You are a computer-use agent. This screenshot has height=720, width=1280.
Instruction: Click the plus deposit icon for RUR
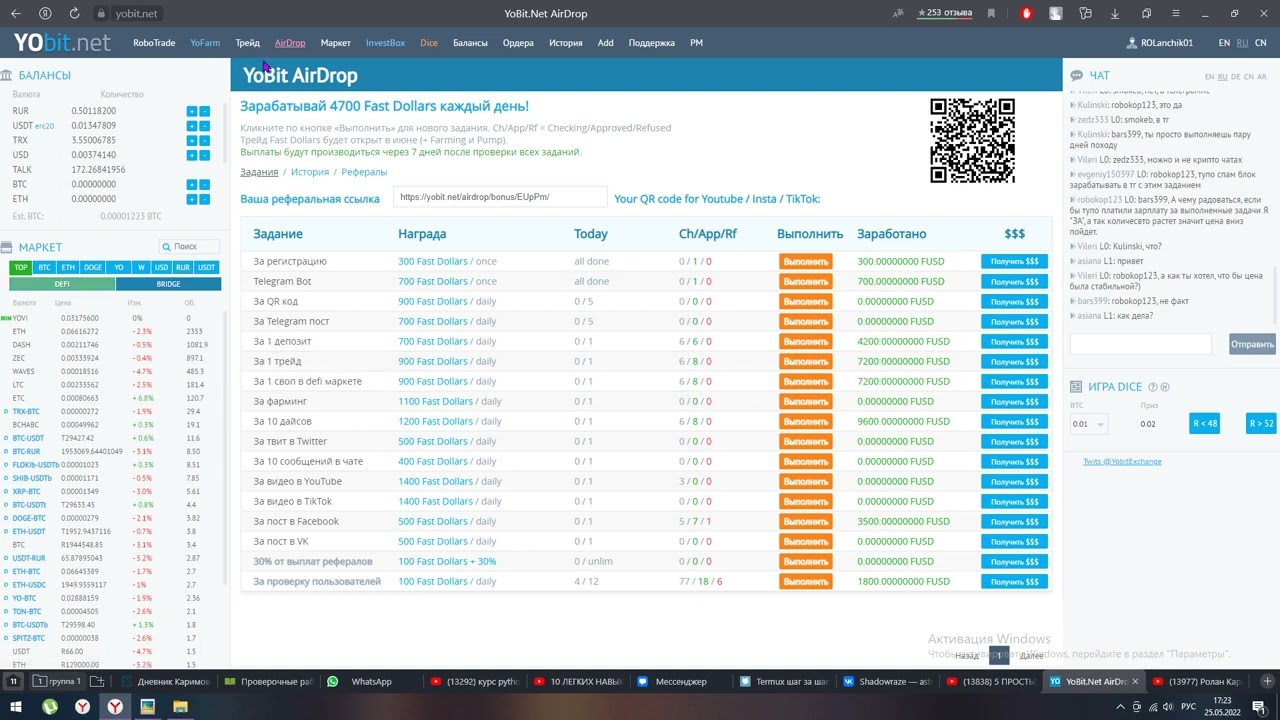click(192, 111)
